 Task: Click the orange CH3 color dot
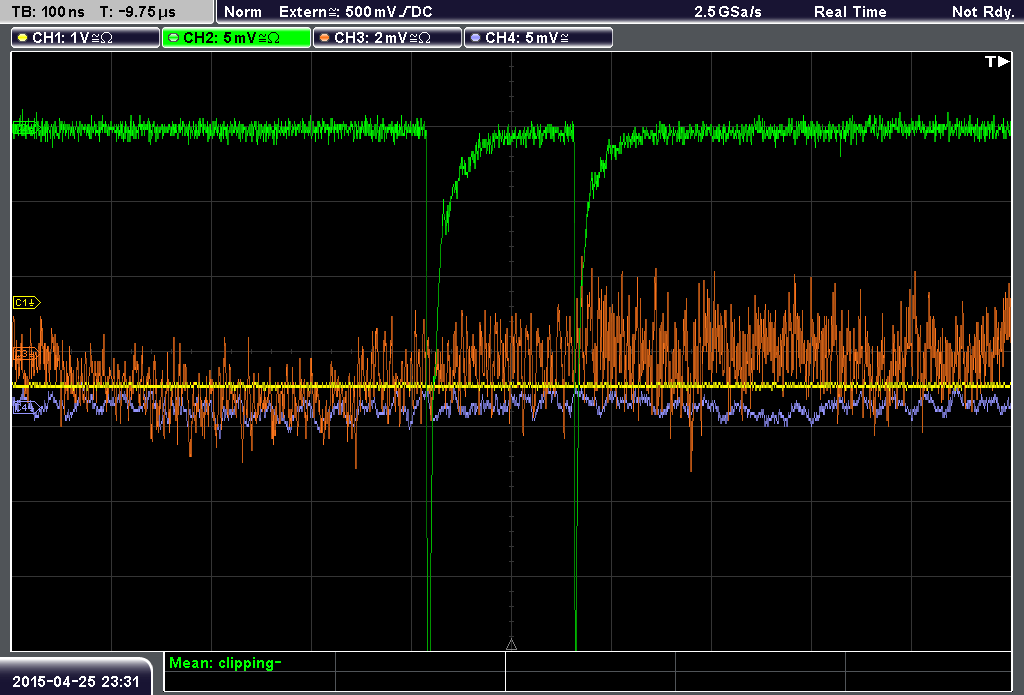click(x=325, y=38)
